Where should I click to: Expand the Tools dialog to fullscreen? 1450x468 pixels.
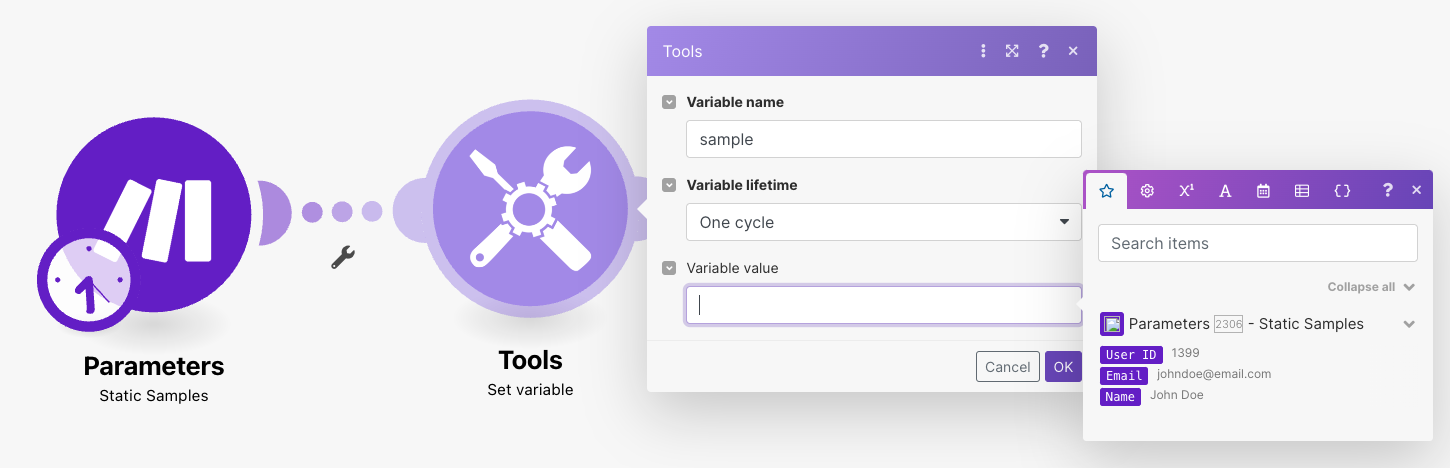(1012, 51)
